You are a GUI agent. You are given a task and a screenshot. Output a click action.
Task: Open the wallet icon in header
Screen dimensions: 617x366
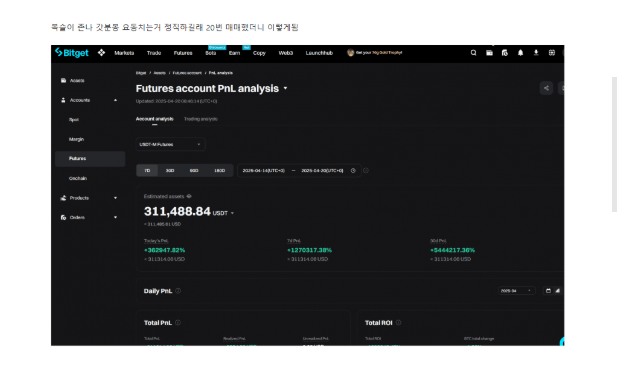pyautogui.click(x=489, y=52)
